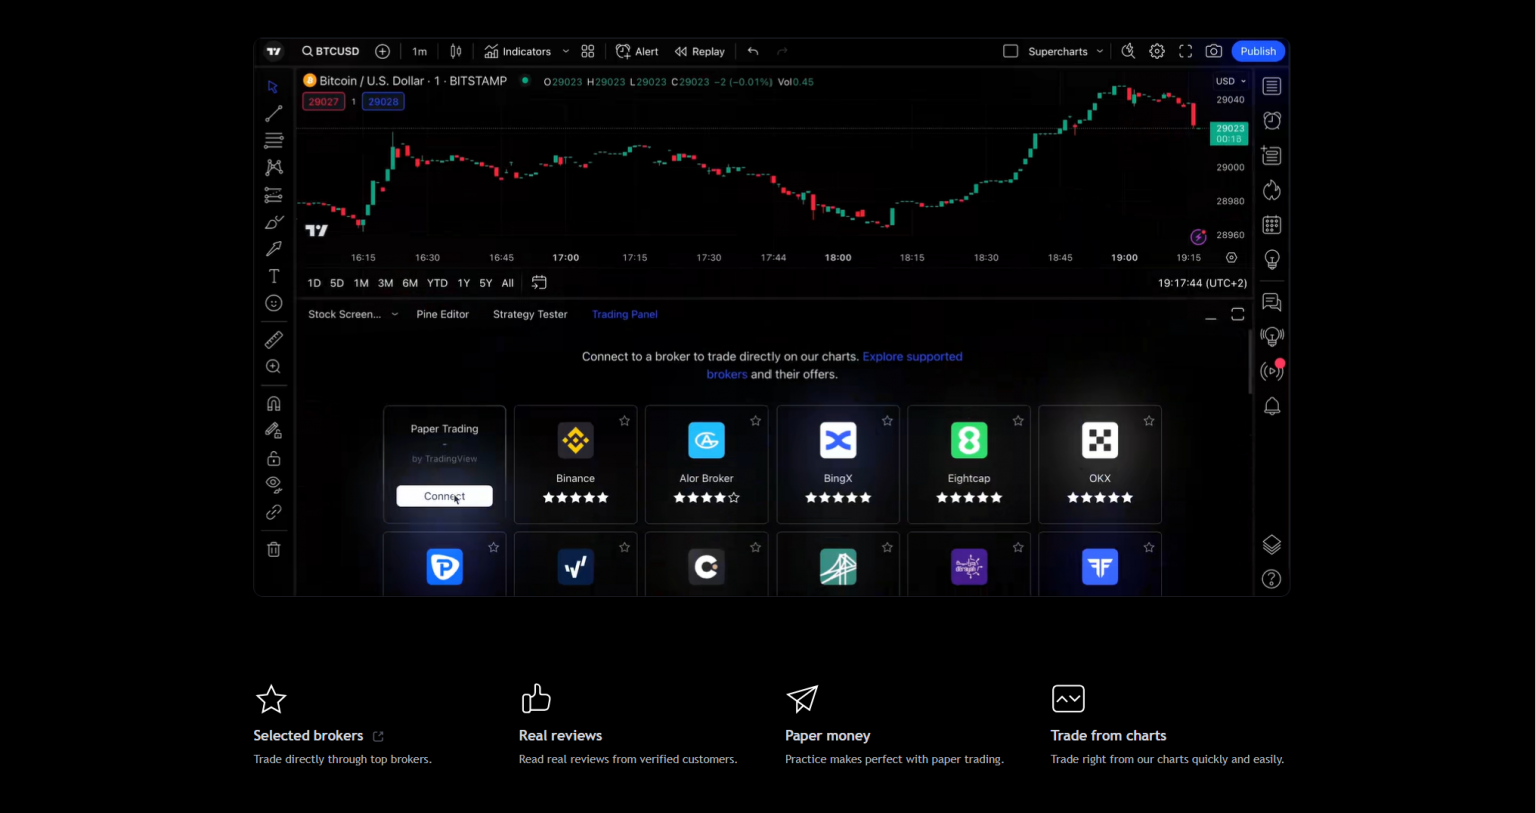Select the emoji drawing tool
The width and height of the screenshot is (1536, 813).
coord(273,303)
